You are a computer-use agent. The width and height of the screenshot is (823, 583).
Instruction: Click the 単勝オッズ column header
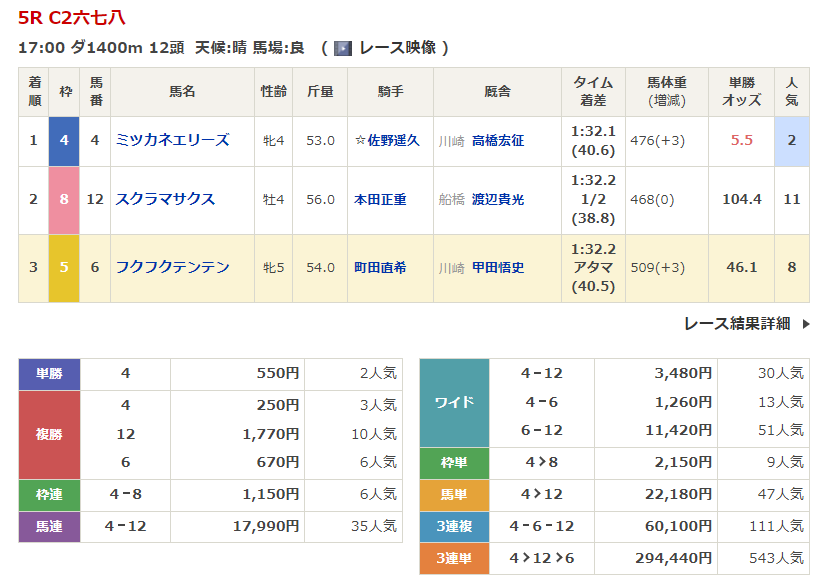point(741,92)
